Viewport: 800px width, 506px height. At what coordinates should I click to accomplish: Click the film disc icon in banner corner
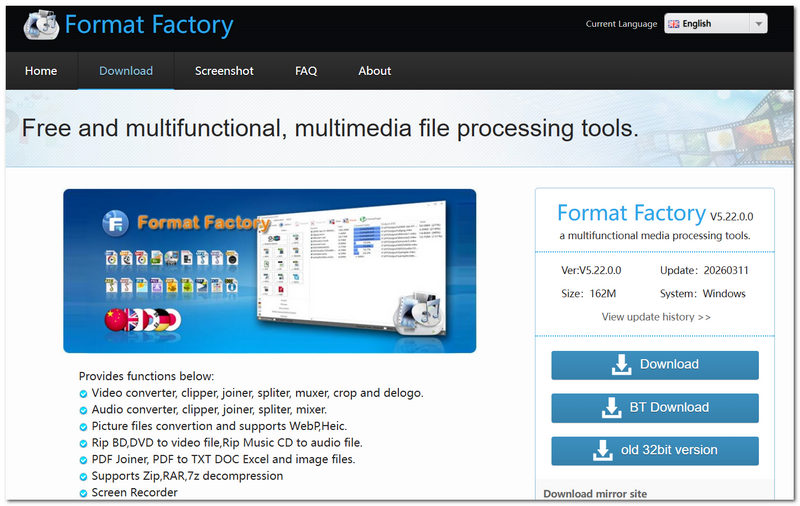(x=418, y=312)
